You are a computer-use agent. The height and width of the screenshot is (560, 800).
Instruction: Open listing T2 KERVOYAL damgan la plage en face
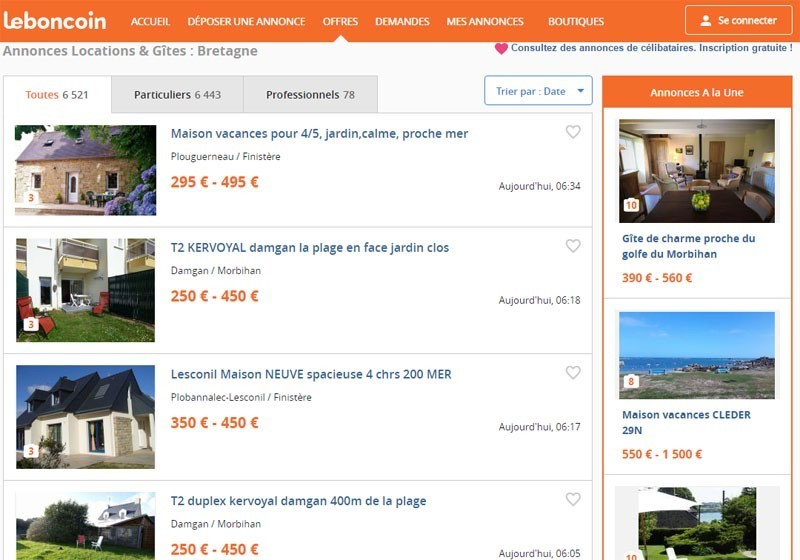[x=310, y=247]
